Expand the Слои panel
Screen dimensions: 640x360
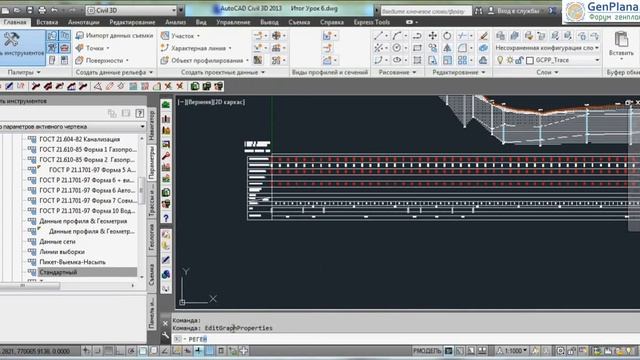click(547, 72)
